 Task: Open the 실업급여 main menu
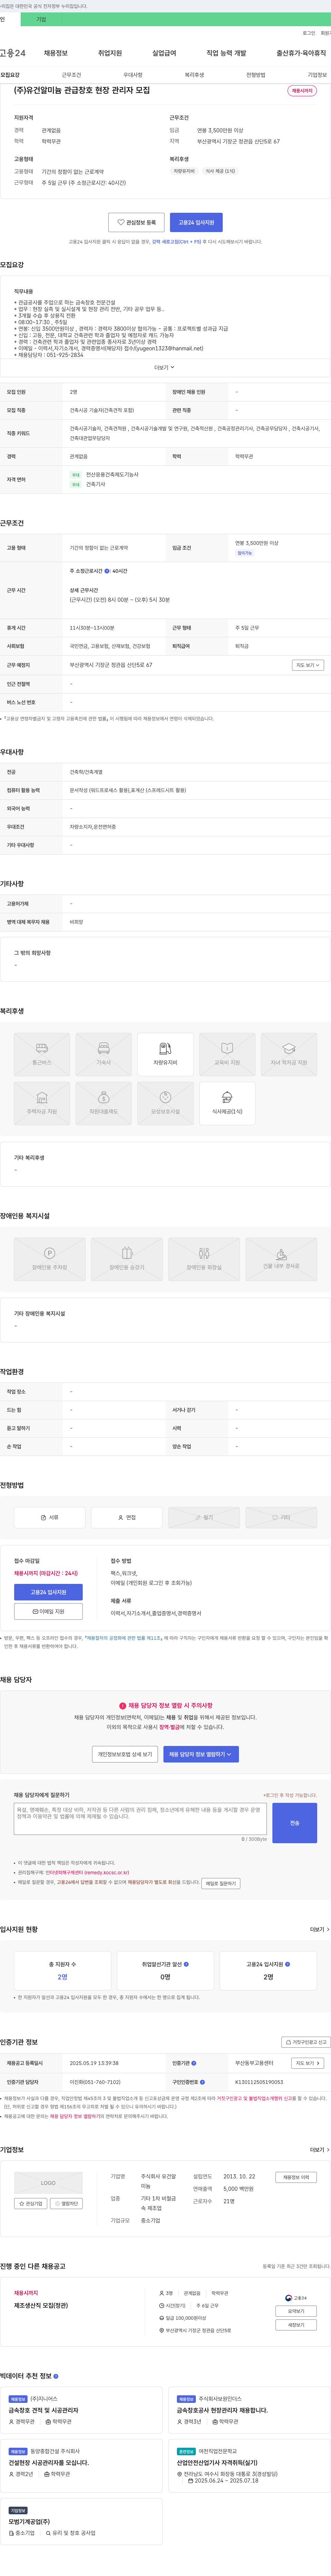click(164, 53)
